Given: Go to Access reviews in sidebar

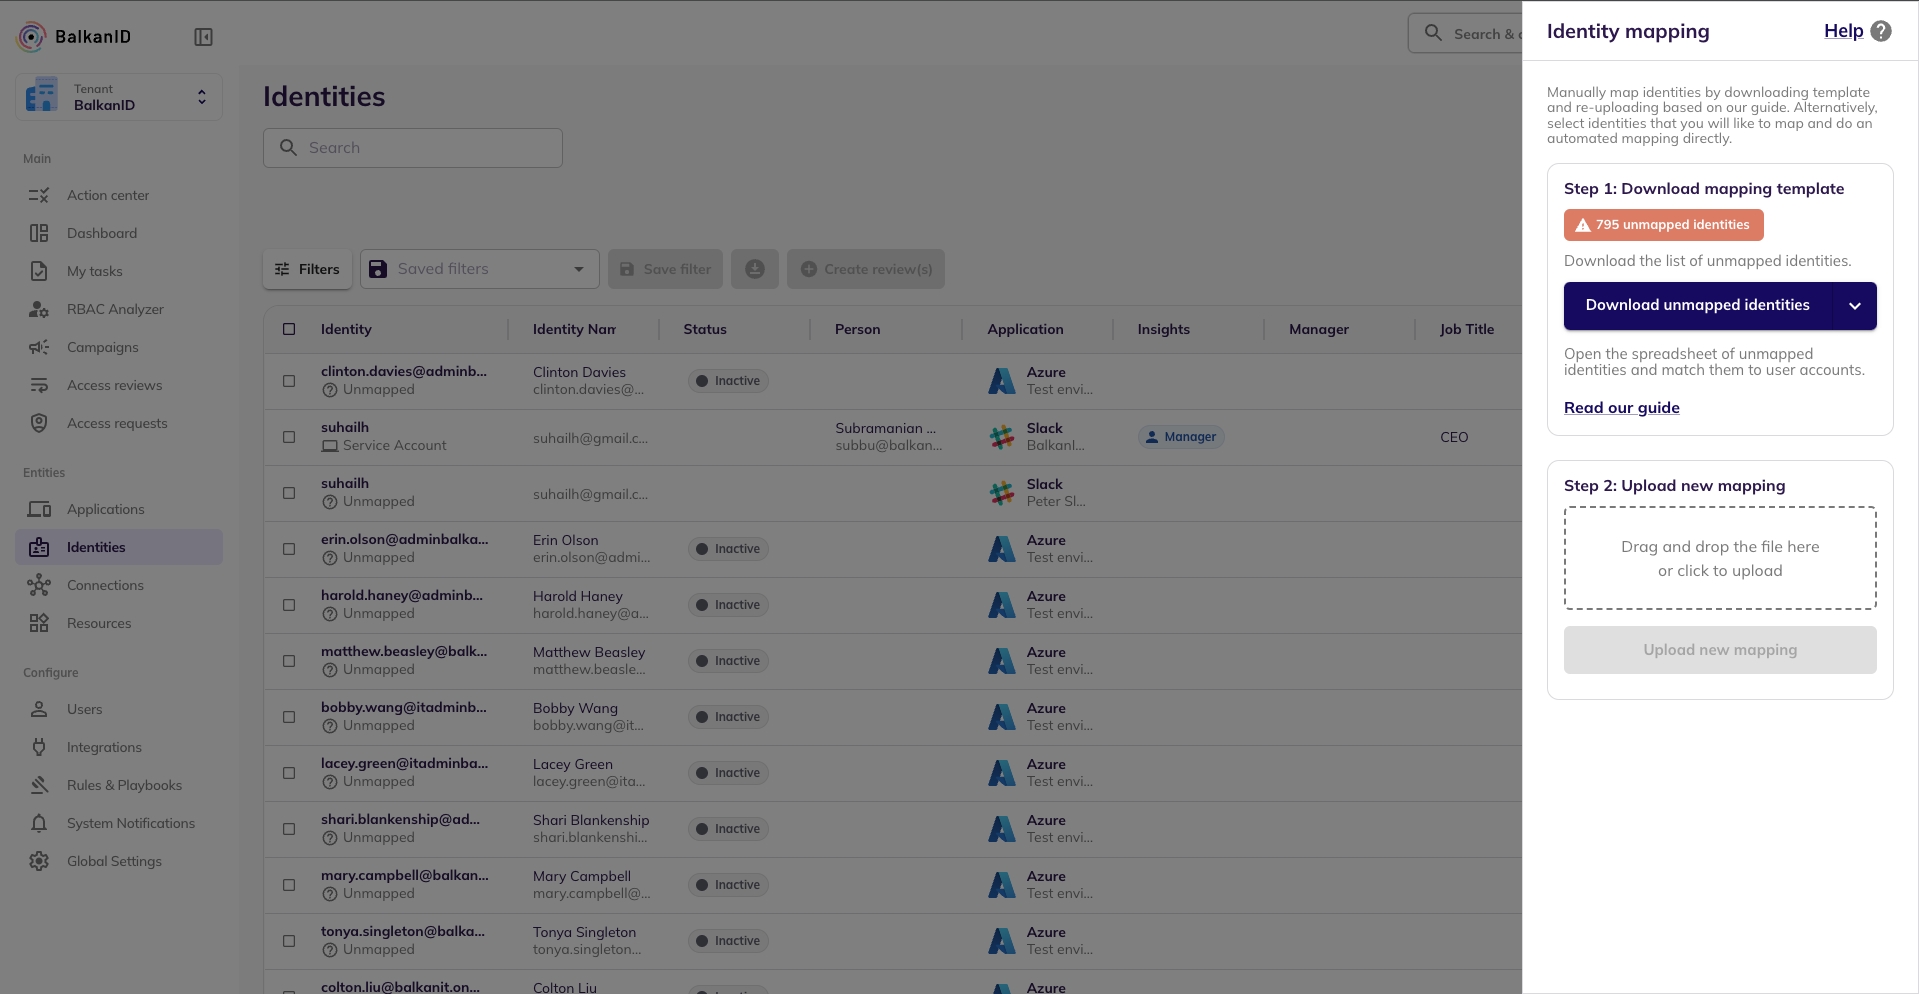Looking at the screenshot, I should point(114,385).
